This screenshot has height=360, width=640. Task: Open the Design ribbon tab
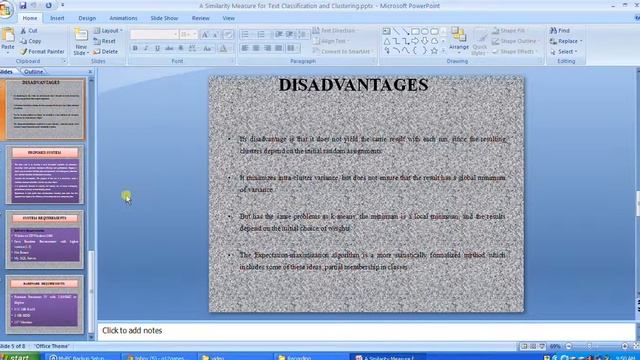point(87,18)
